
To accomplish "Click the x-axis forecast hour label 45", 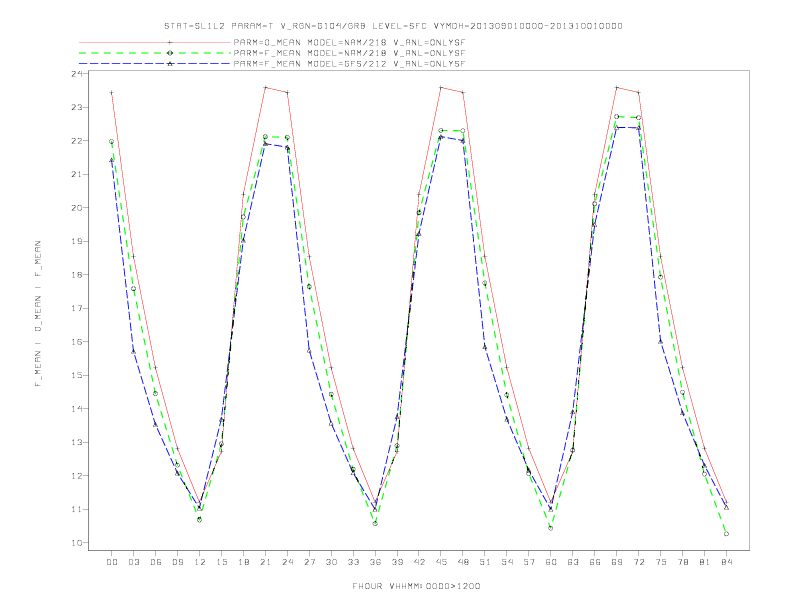I will click(441, 562).
